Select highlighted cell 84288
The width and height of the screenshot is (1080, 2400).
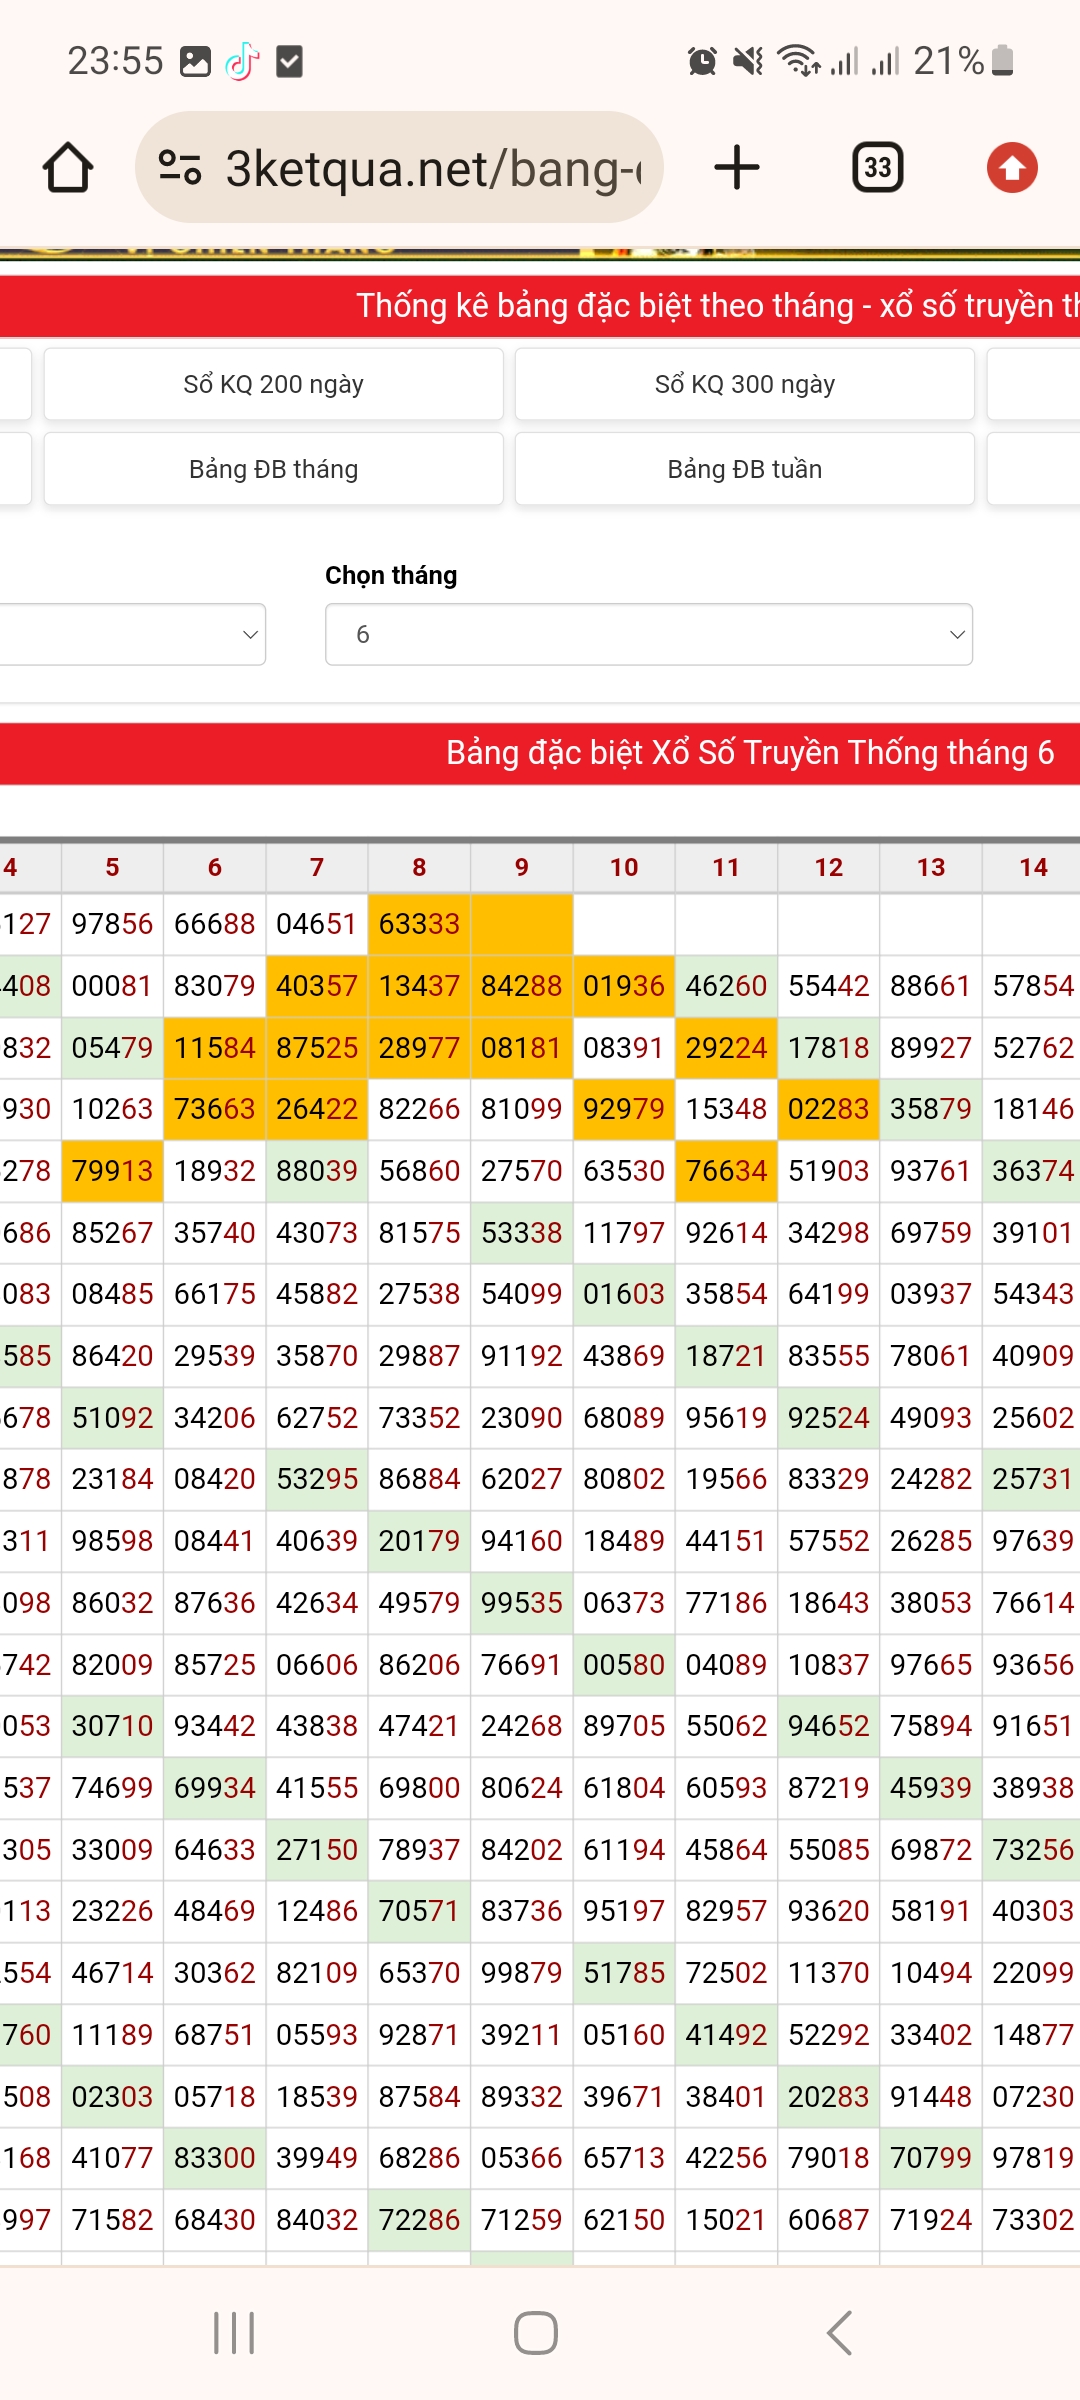(521, 986)
